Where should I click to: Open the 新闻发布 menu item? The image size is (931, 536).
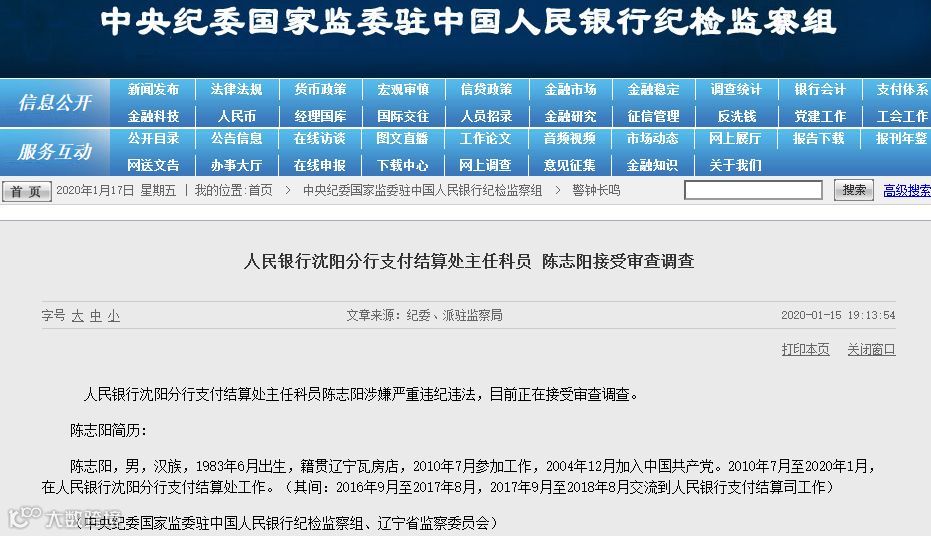click(x=153, y=90)
